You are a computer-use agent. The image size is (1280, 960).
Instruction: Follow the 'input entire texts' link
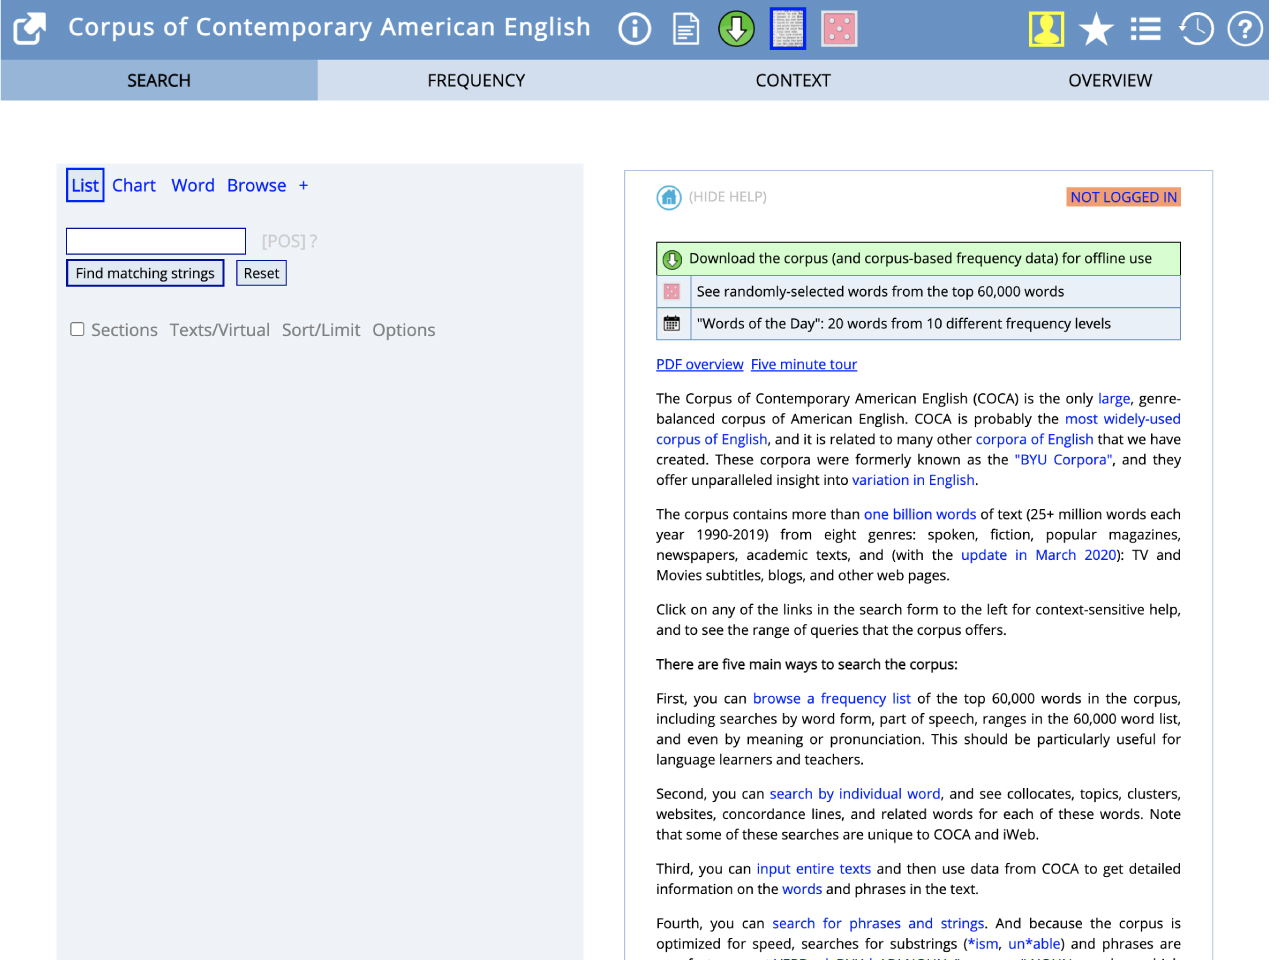click(x=814, y=869)
